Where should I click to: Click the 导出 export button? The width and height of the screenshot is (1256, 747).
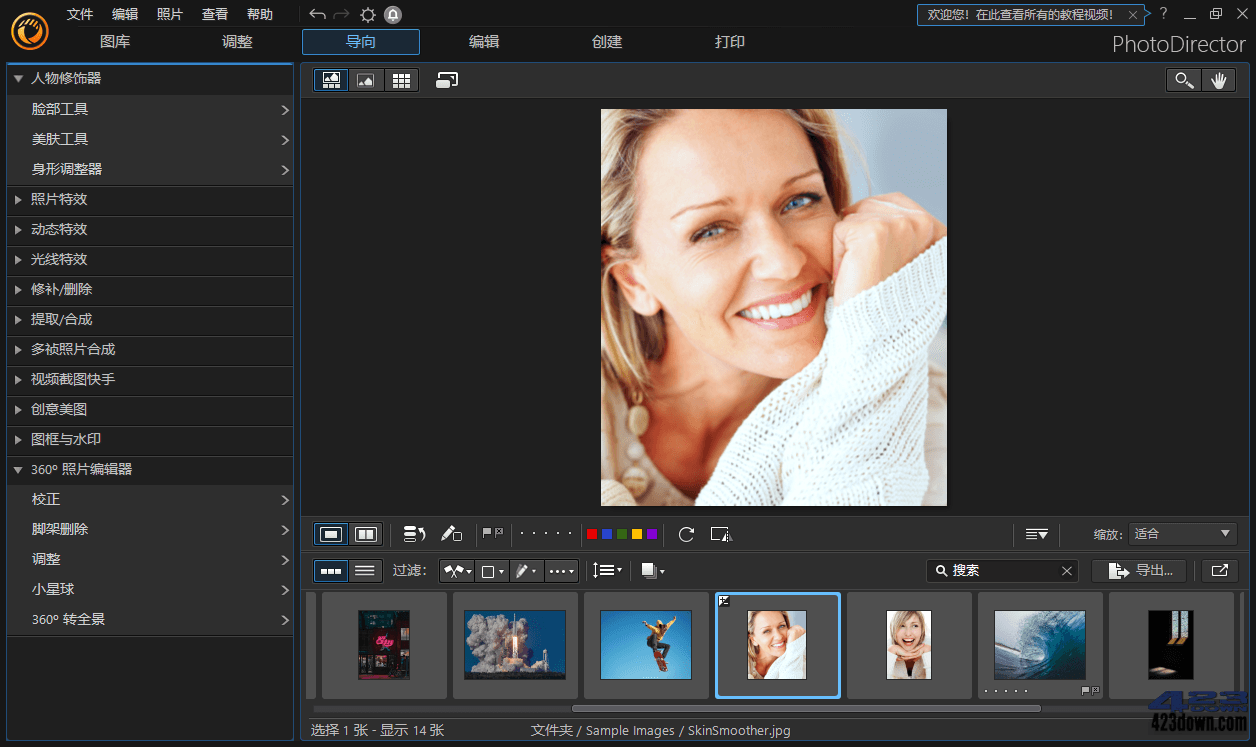1139,570
